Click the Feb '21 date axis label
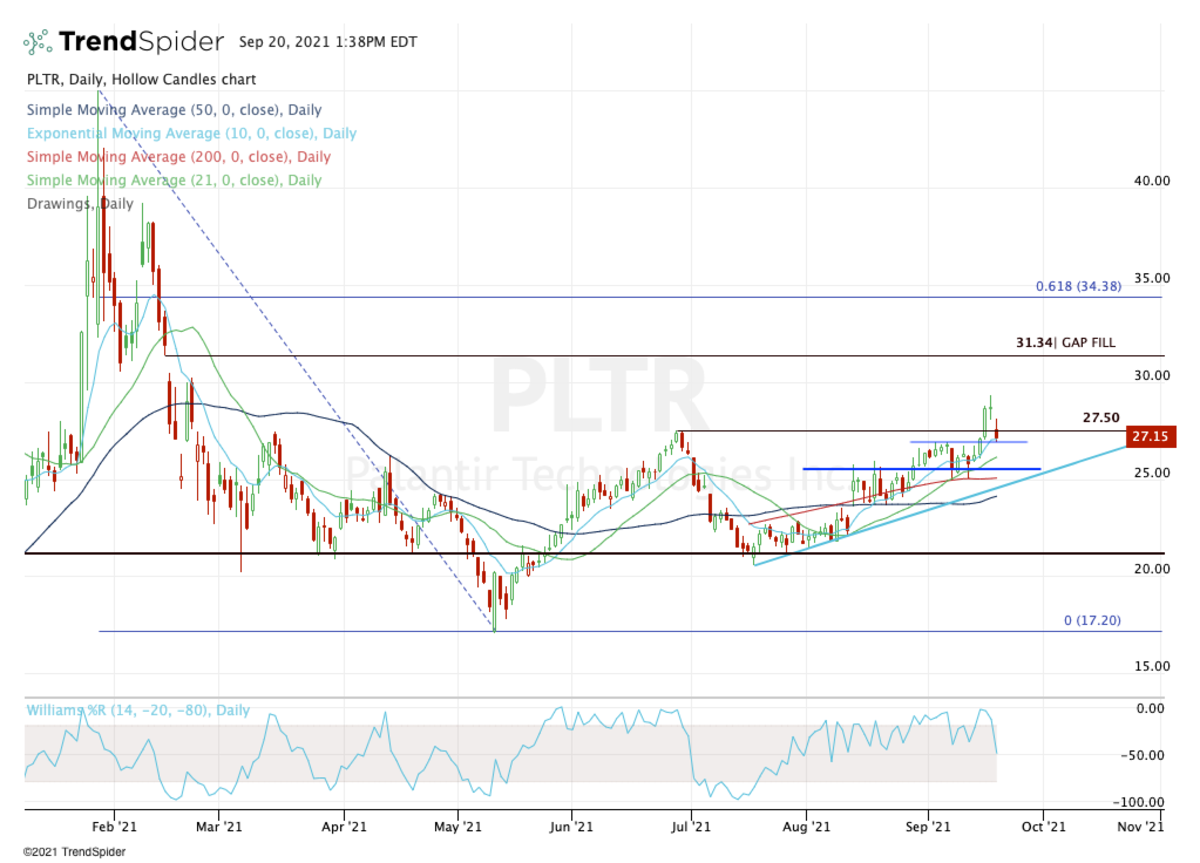The width and height of the screenshot is (1200, 863). point(114,827)
